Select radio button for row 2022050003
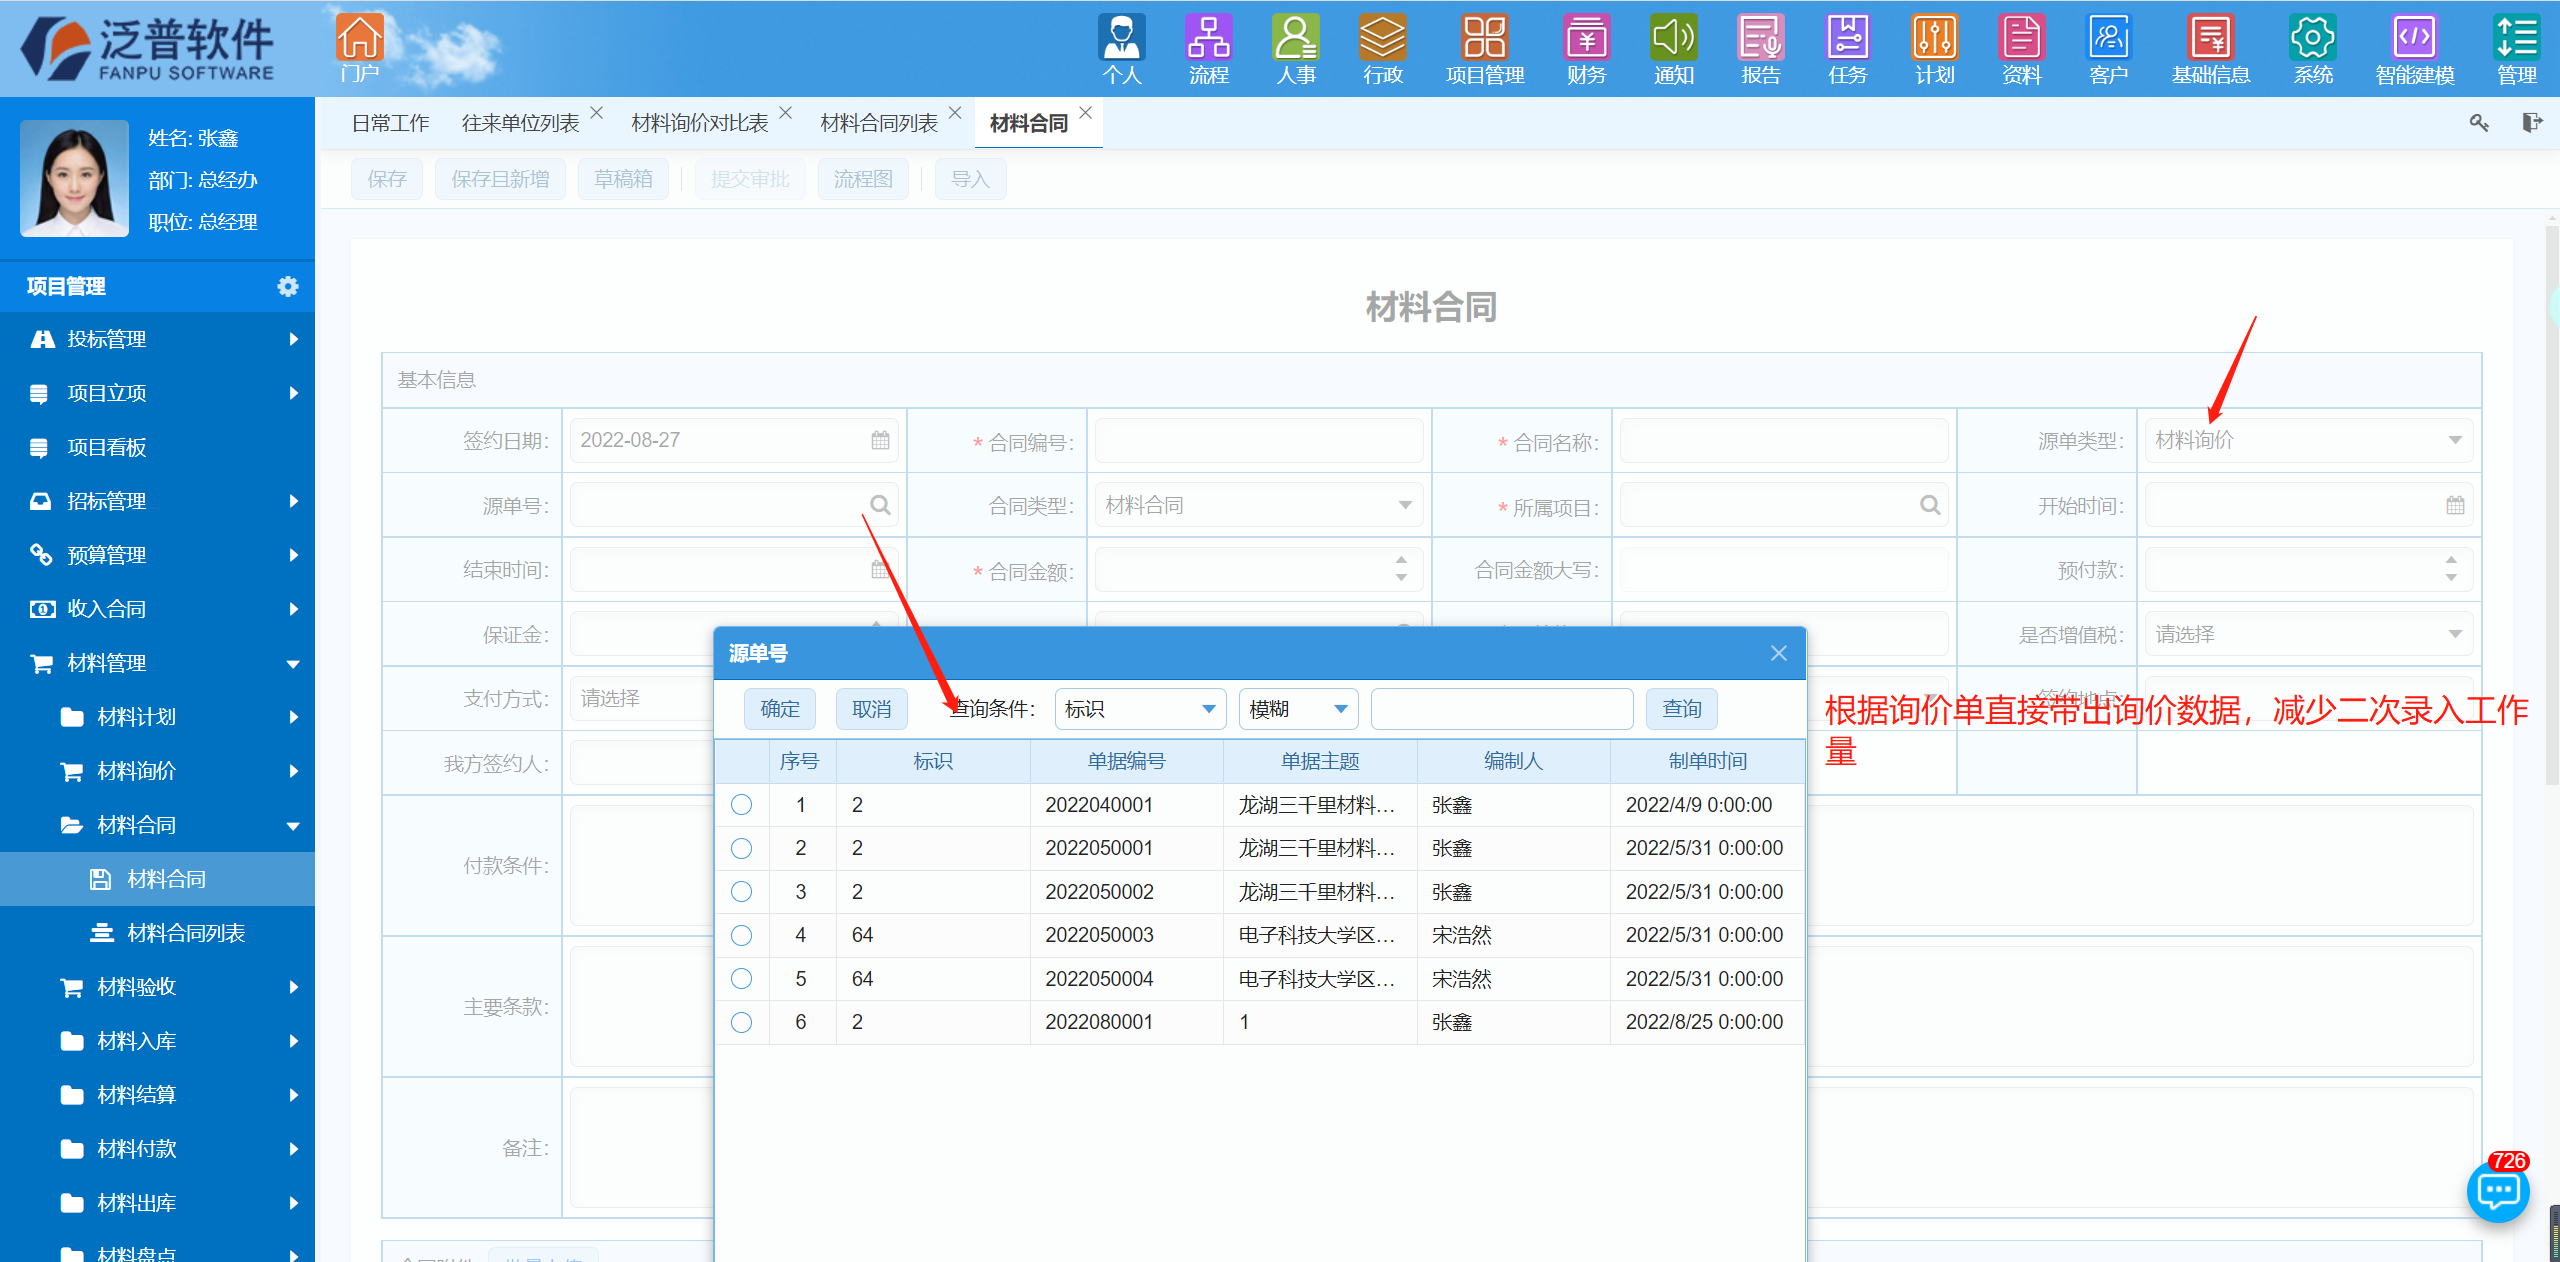The image size is (2560, 1262). pyautogui.click(x=741, y=935)
